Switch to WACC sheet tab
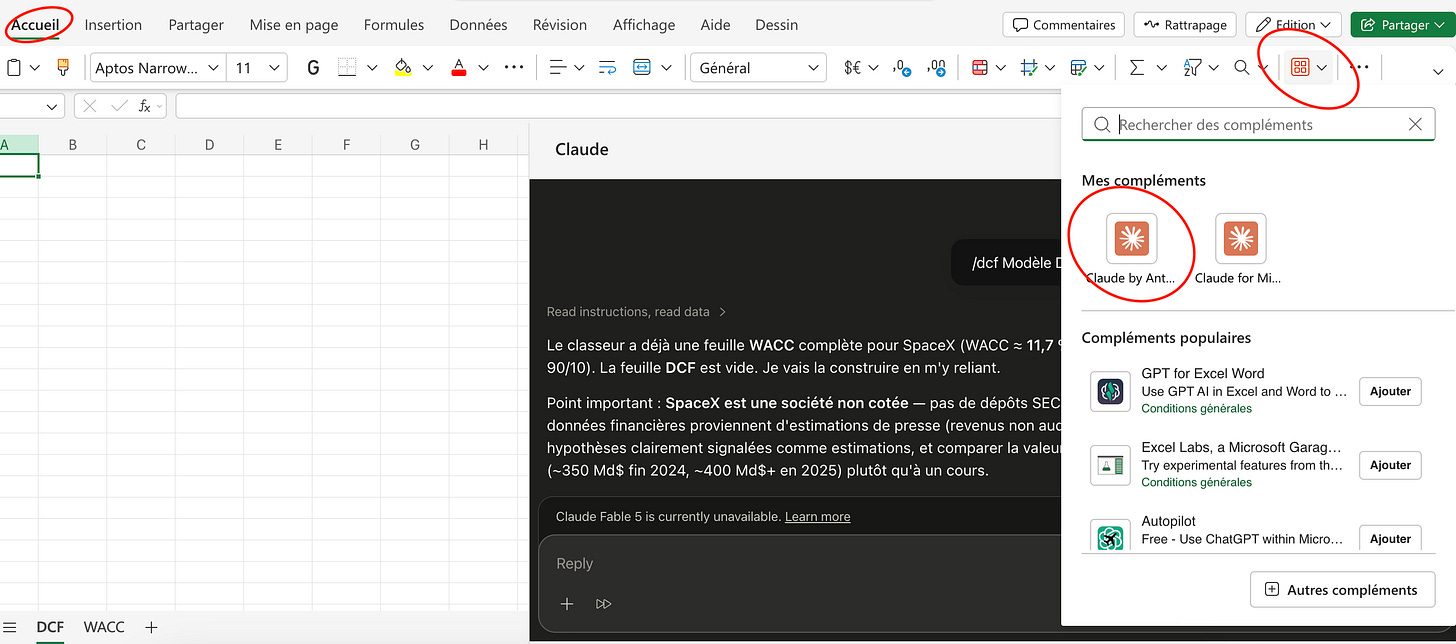The height and width of the screenshot is (644, 1456). [104, 627]
